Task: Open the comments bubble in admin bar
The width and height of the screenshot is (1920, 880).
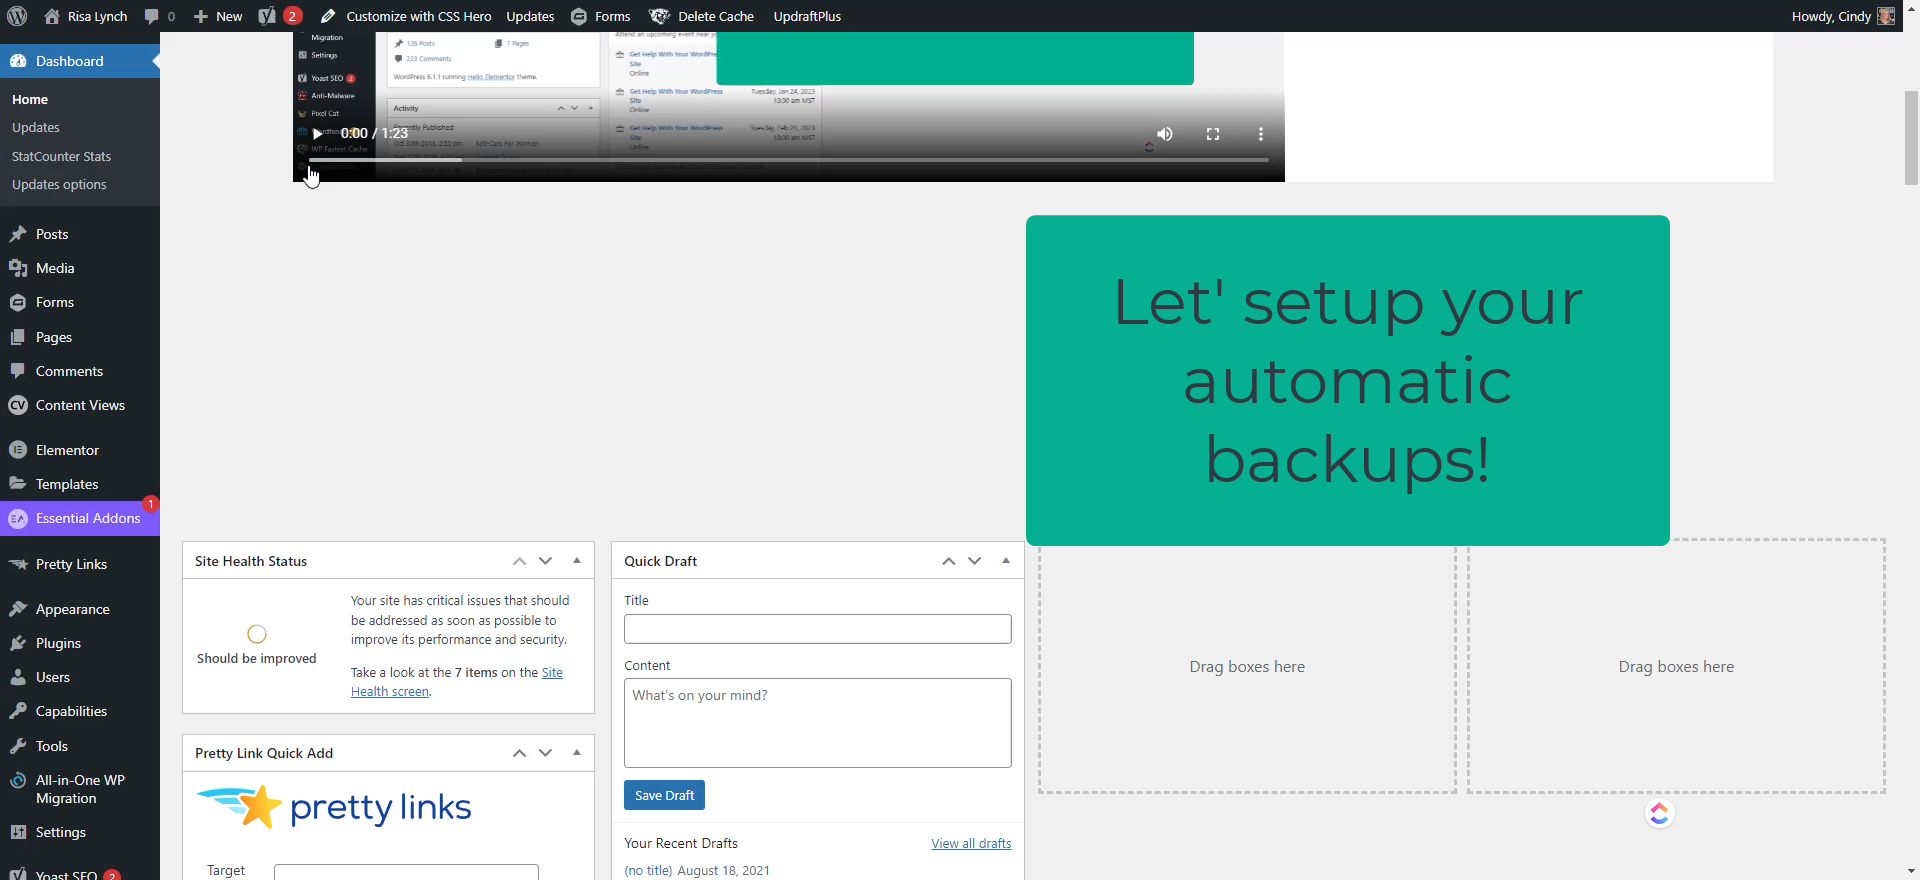Action: click(159, 16)
